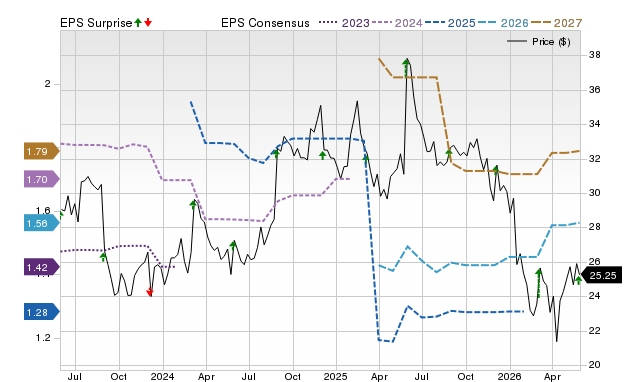
Task: Toggle the 2027 EPS consensus legend entry
Action: pos(556,23)
